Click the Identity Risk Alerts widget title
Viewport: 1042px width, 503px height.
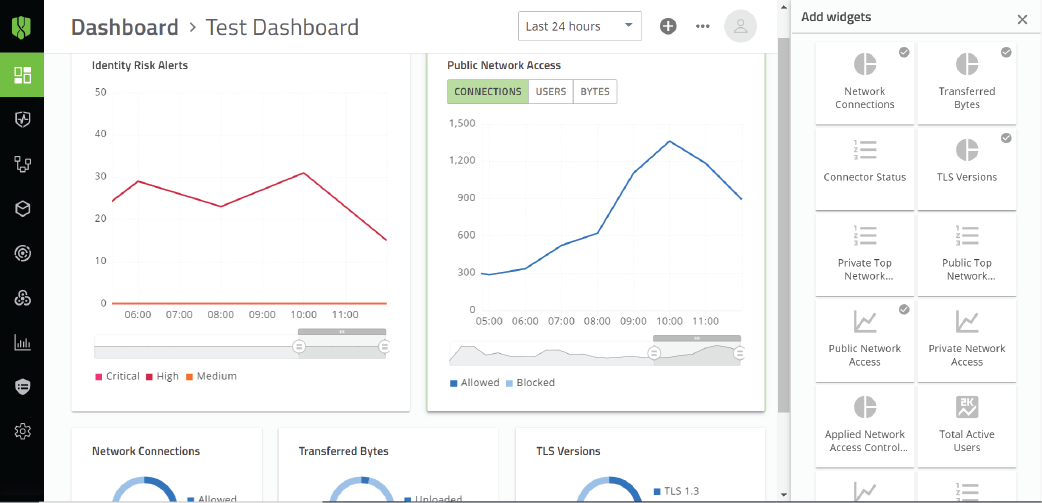point(140,65)
